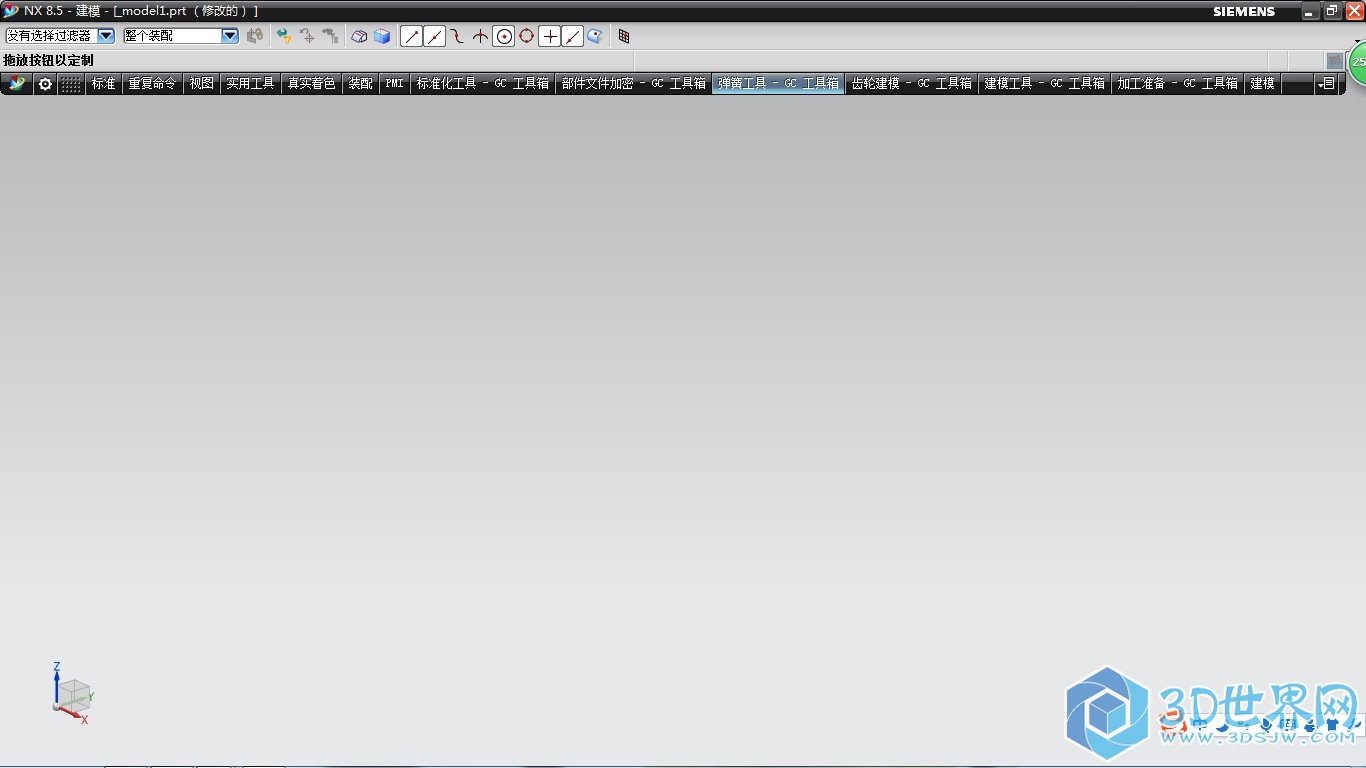1366x768 pixels.
Task: Switch to the PMI tab
Action: 395,84
